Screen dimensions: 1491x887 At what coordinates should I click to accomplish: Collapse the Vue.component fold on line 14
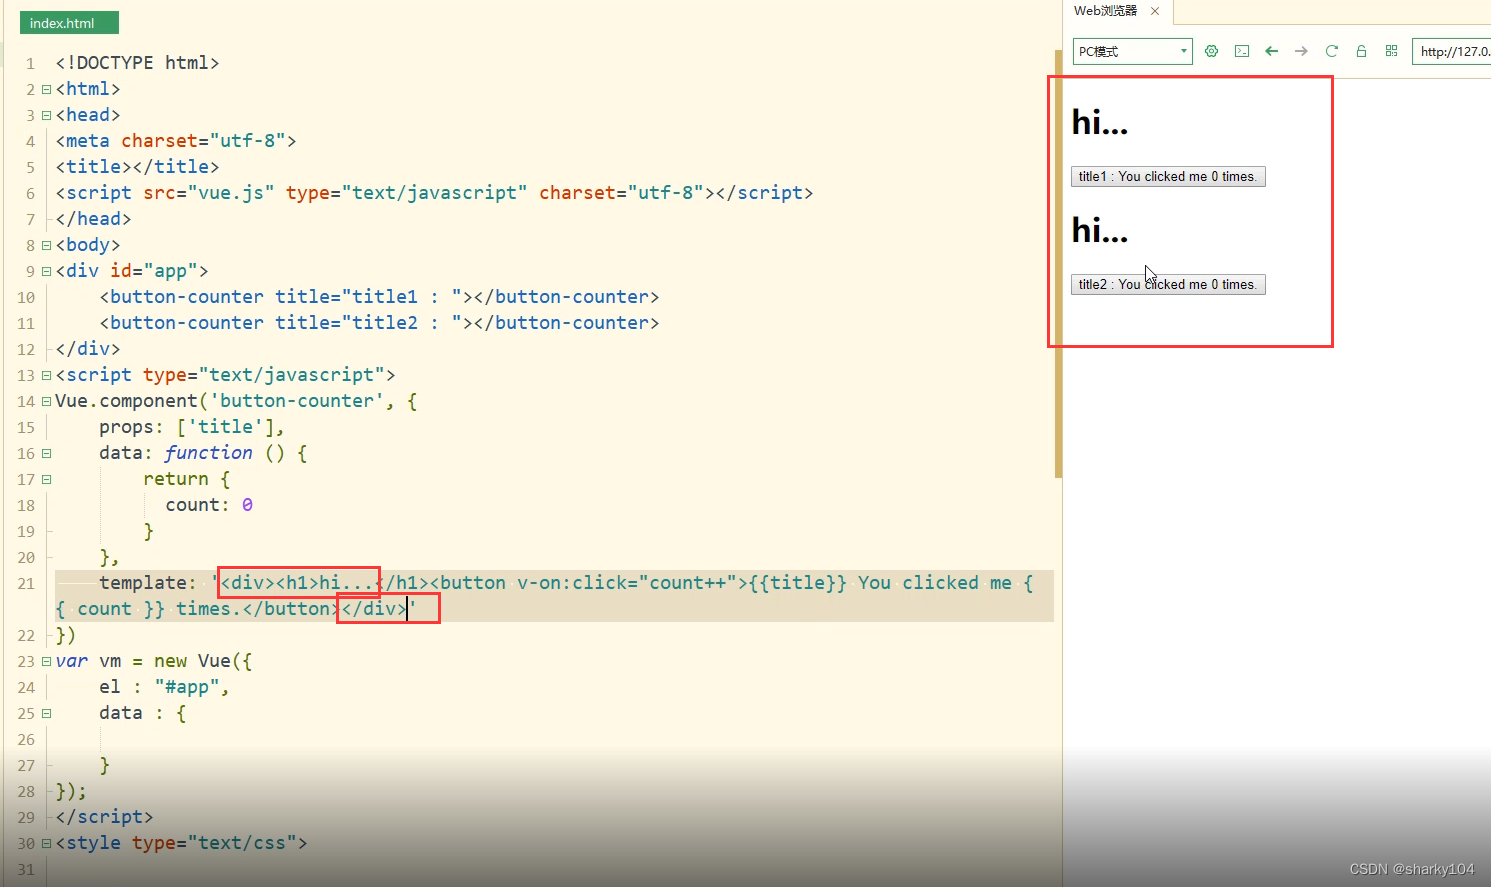[x=46, y=401]
